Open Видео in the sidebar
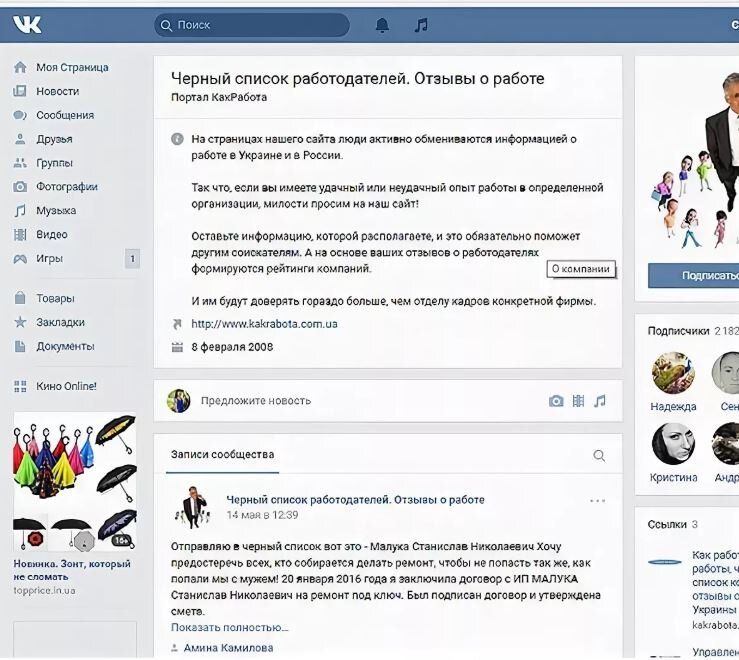The width and height of the screenshot is (739, 660). click(x=52, y=234)
